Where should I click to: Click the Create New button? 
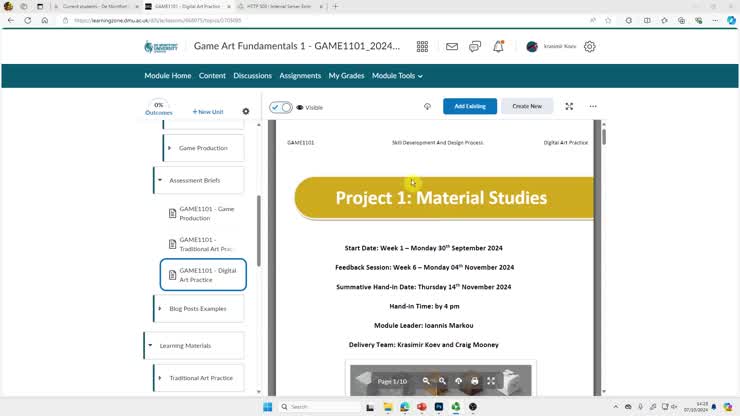point(527,106)
